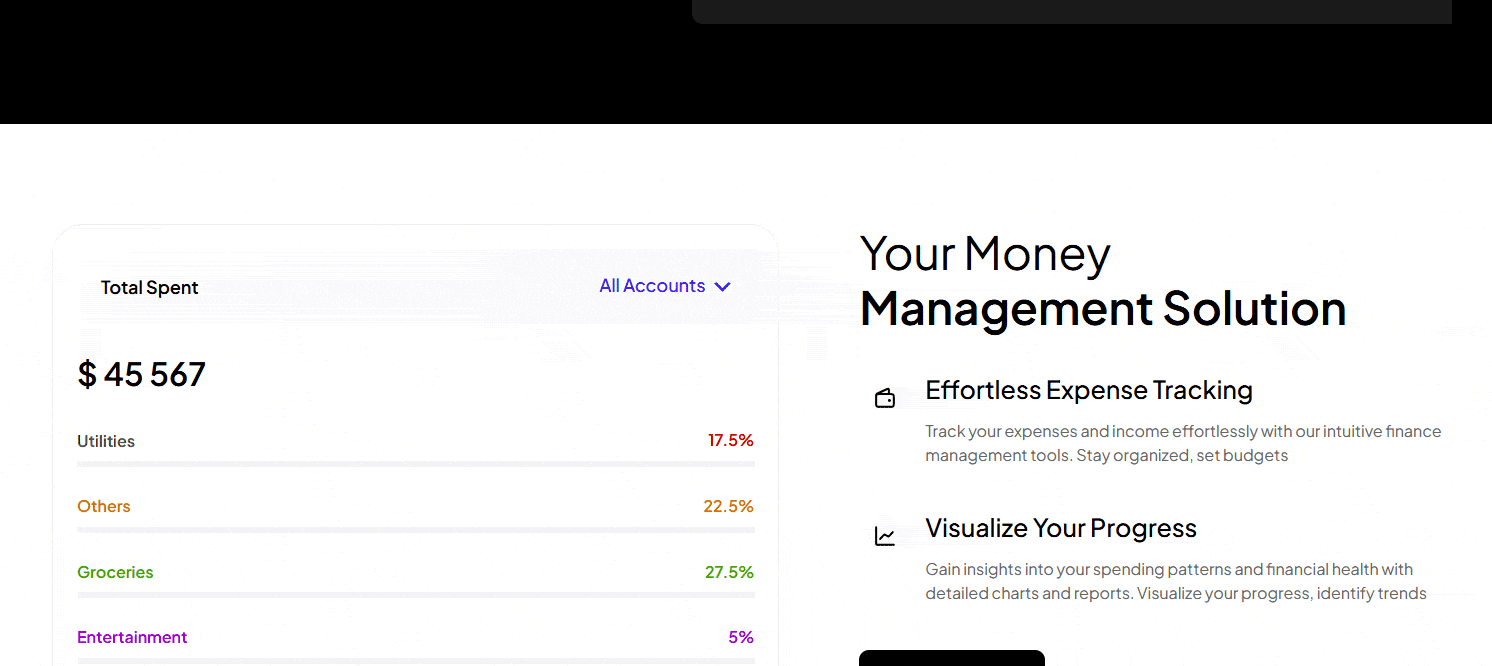Select the Entertainment category label

point(132,637)
